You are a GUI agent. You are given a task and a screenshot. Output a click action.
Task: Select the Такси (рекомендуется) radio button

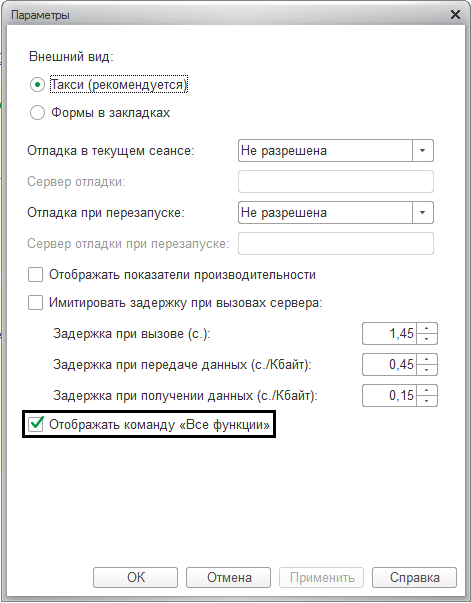click(x=37, y=85)
